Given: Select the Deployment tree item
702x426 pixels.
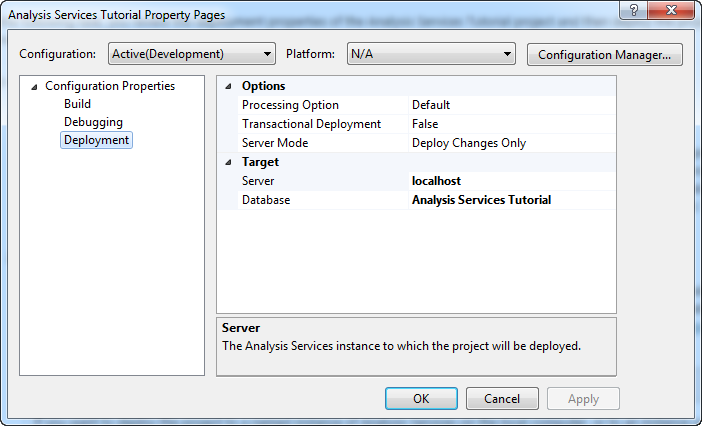Looking at the screenshot, I should 96,140.
